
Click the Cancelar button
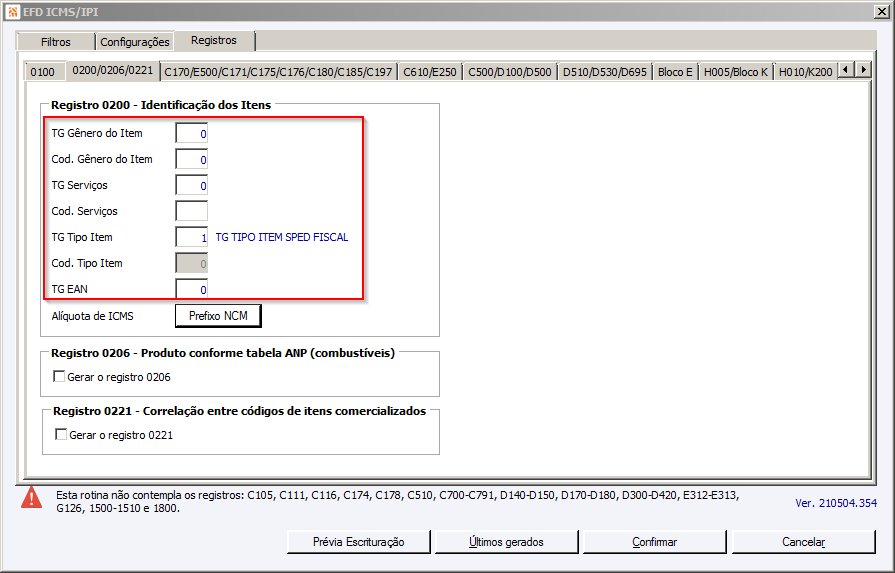click(x=803, y=542)
